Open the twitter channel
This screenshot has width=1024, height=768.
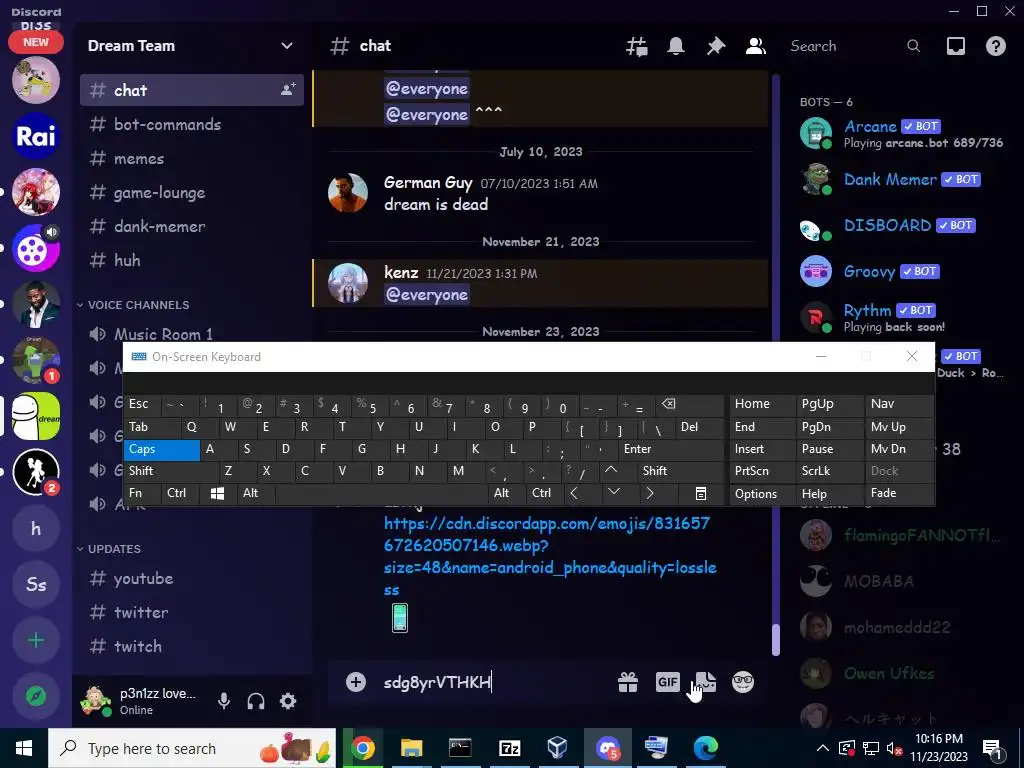click(192, 612)
